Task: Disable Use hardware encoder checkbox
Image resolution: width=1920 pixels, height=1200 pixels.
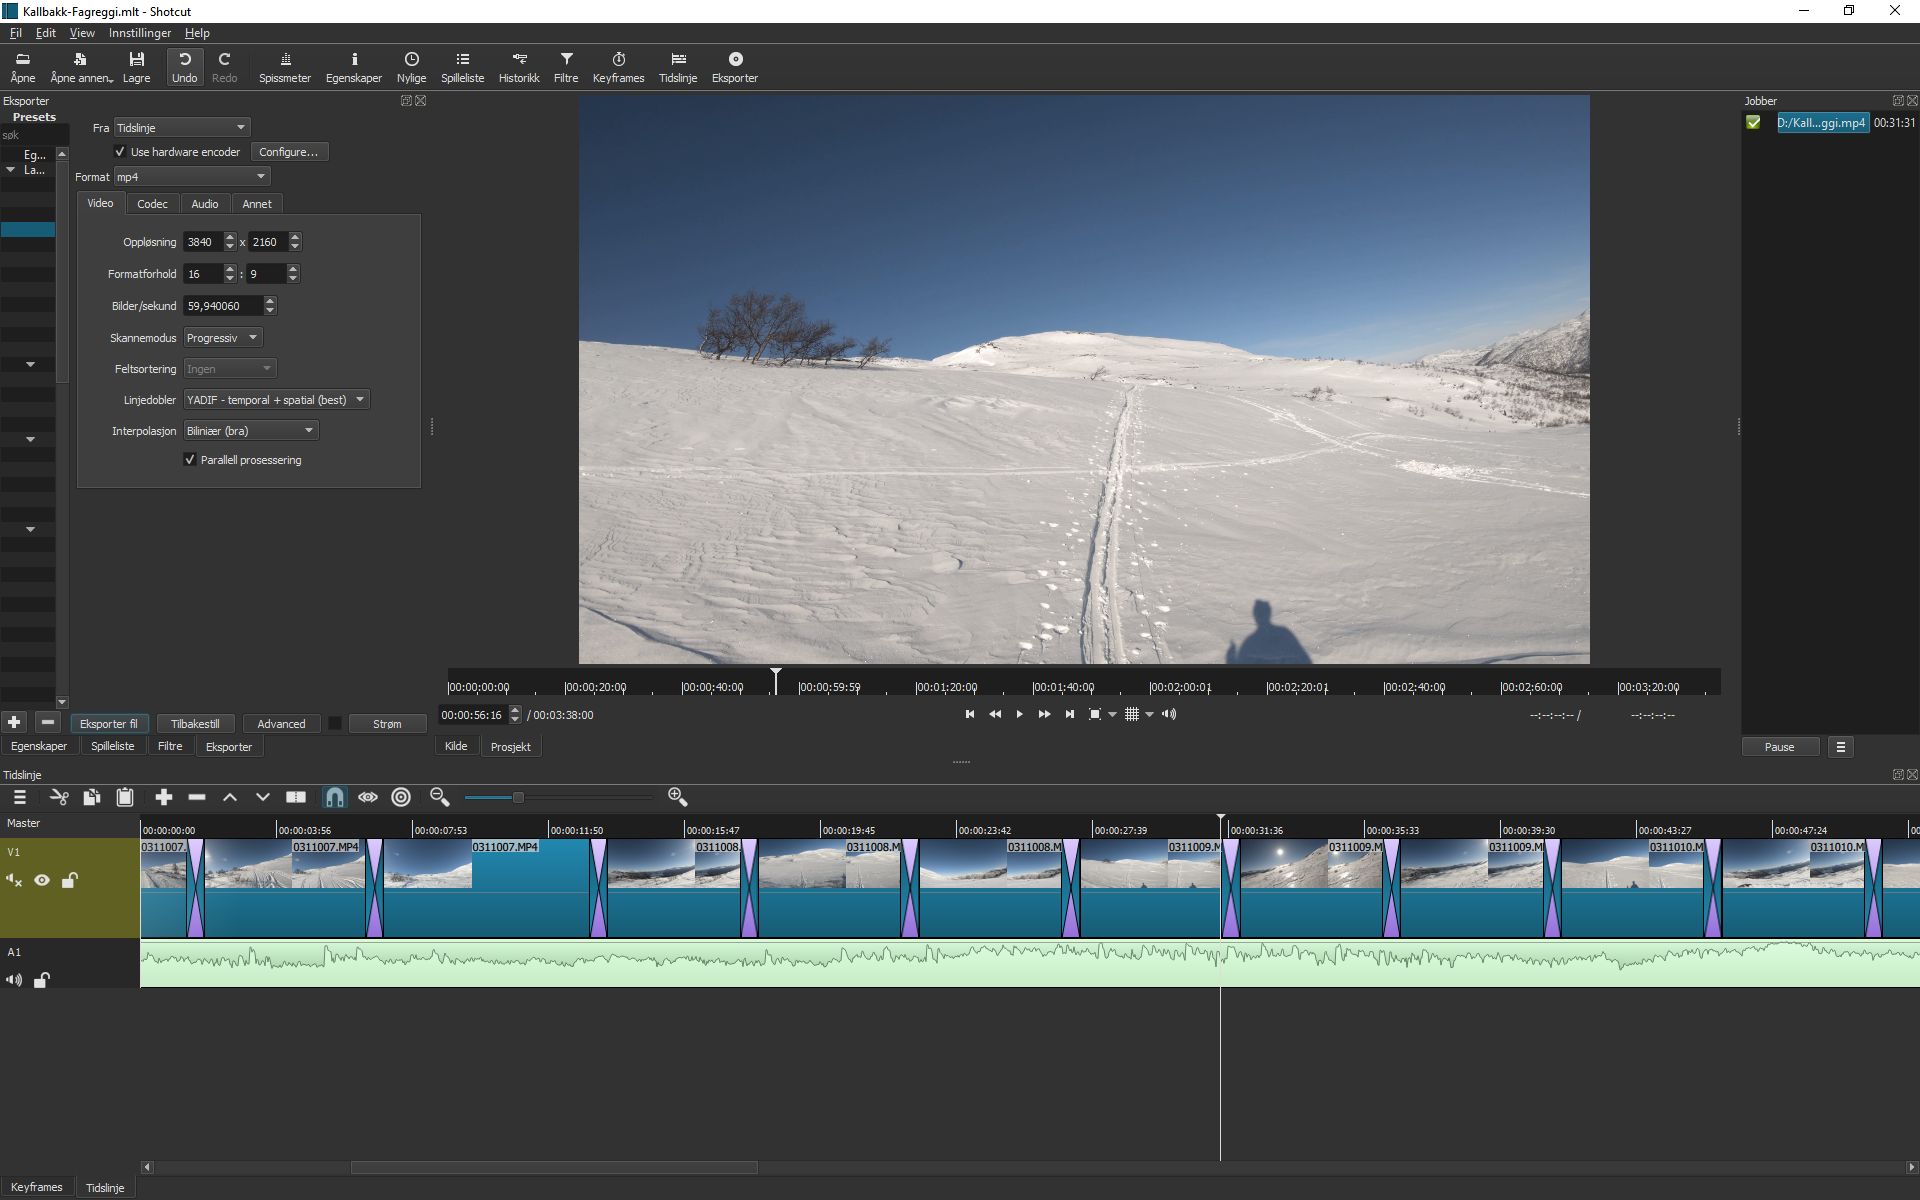Action: pyautogui.click(x=120, y=152)
